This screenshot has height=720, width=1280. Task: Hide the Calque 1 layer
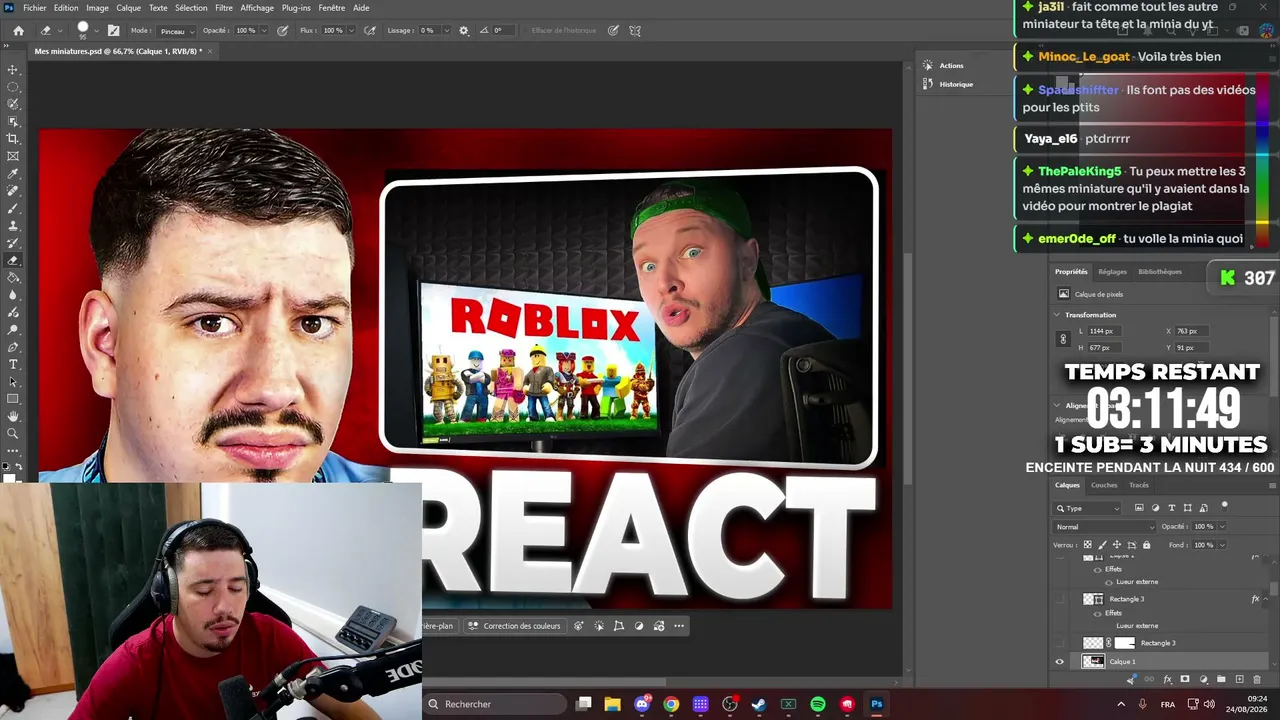pyautogui.click(x=1060, y=662)
